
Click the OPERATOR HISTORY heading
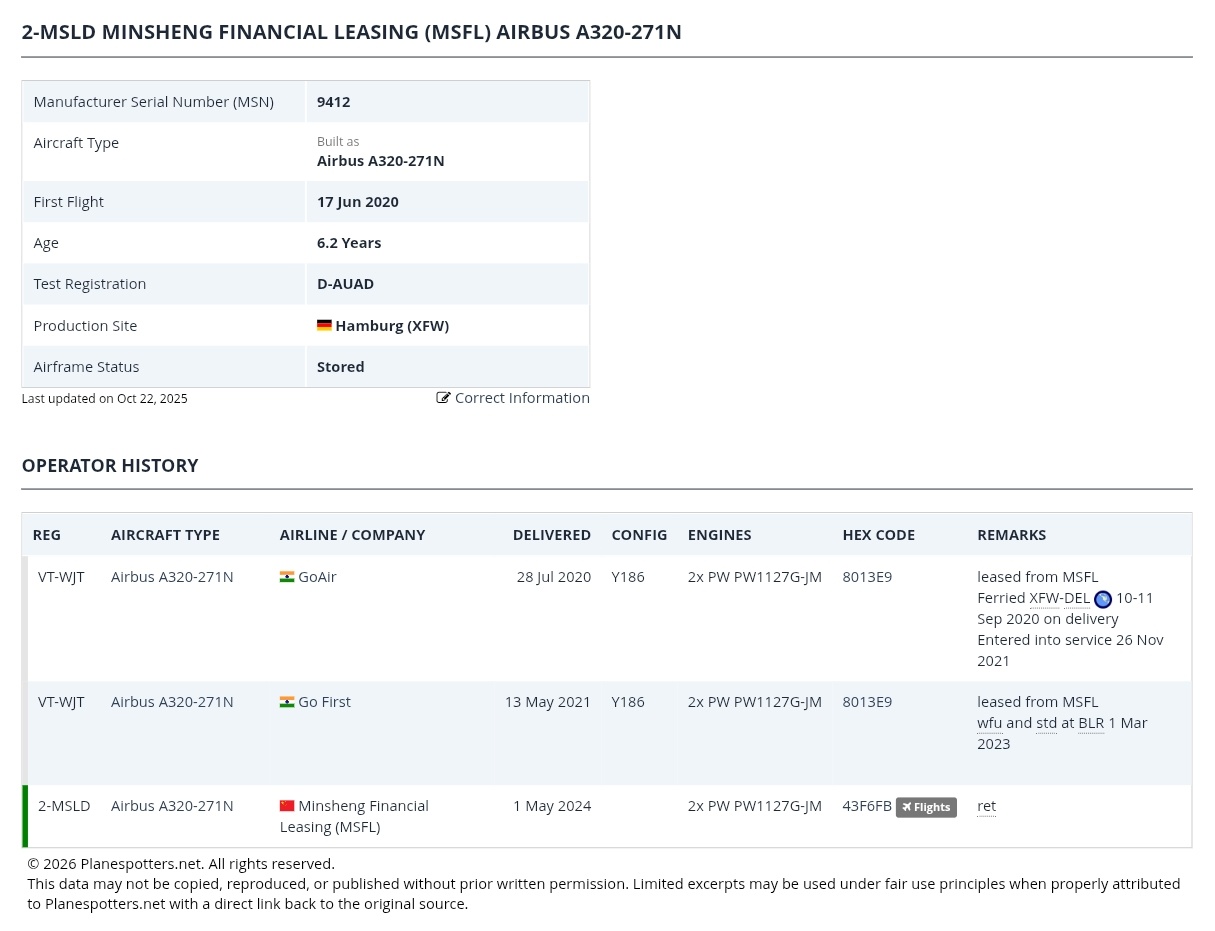tap(110, 466)
